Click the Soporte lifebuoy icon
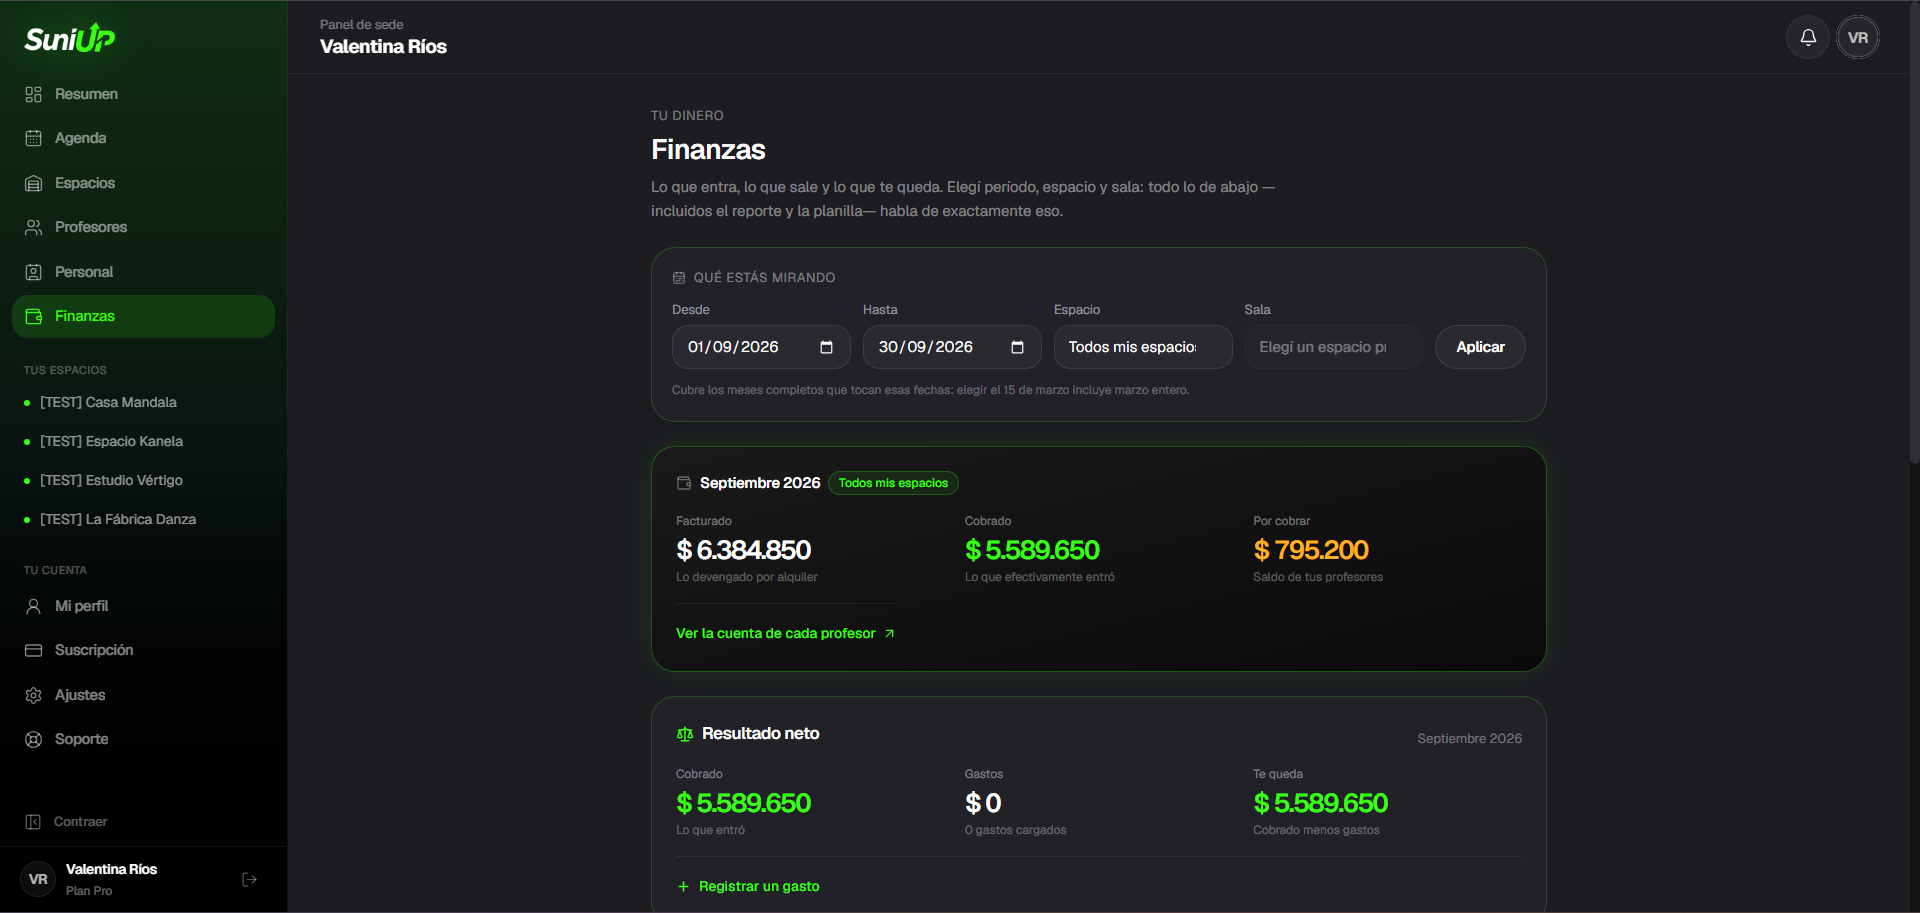The width and height of the screenshot is (1920, 913). pos(33,739)
